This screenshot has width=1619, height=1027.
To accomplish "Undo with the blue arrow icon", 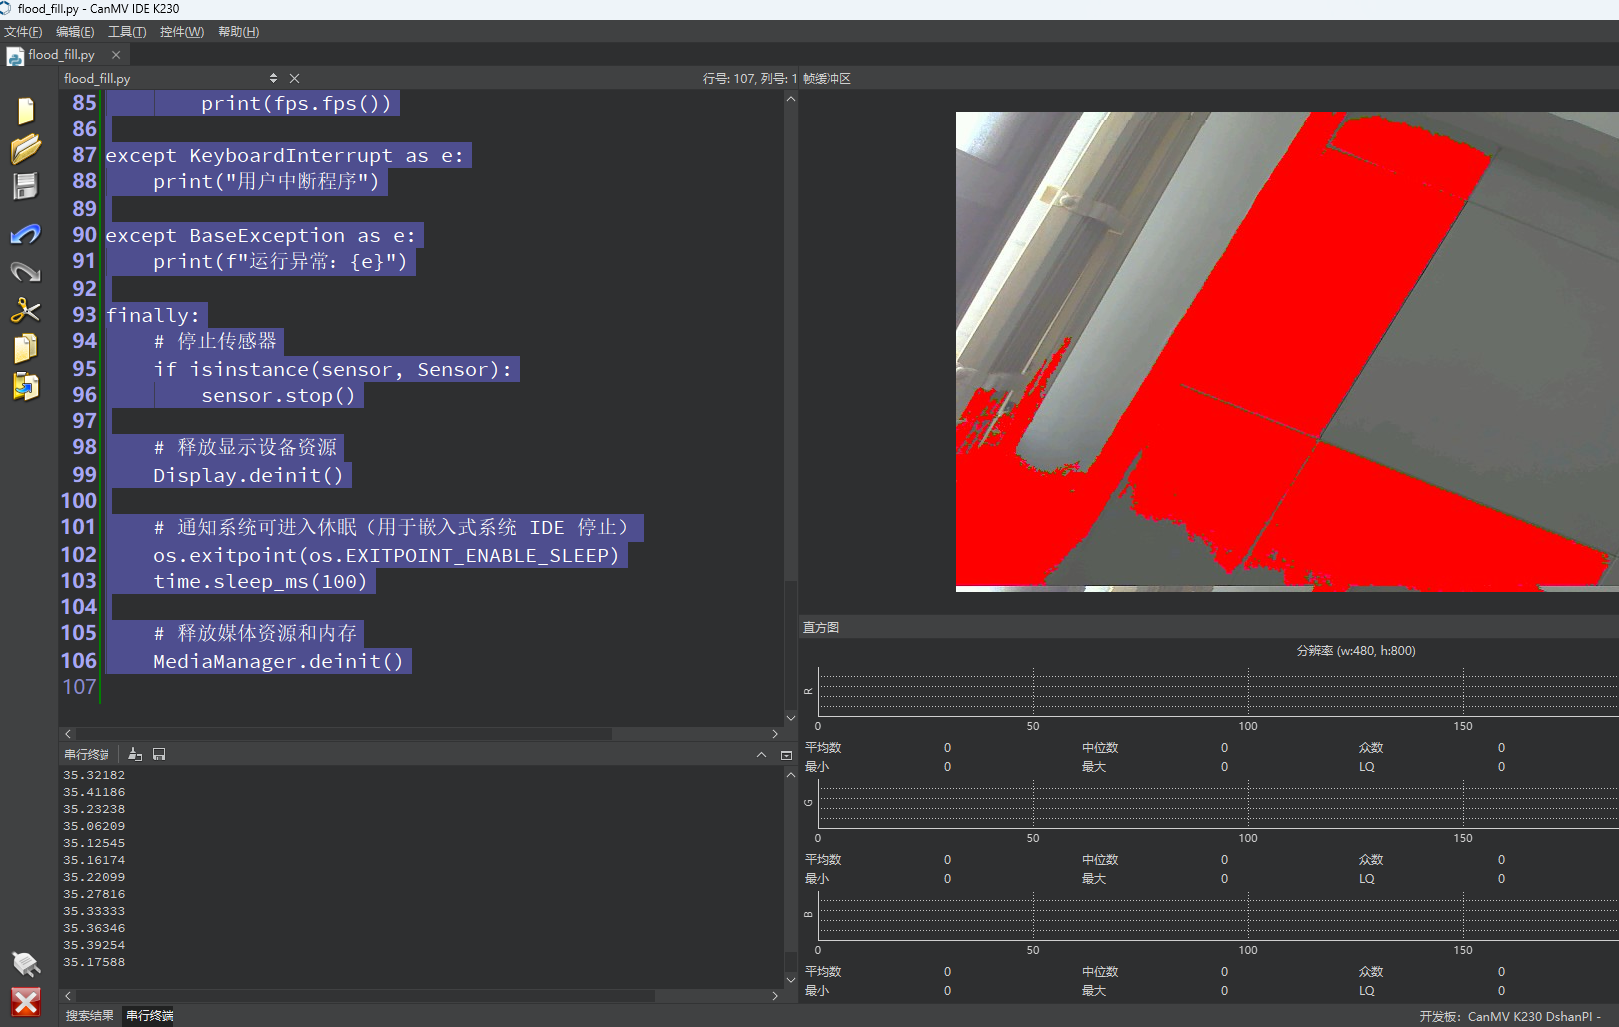I will point(26,234).
